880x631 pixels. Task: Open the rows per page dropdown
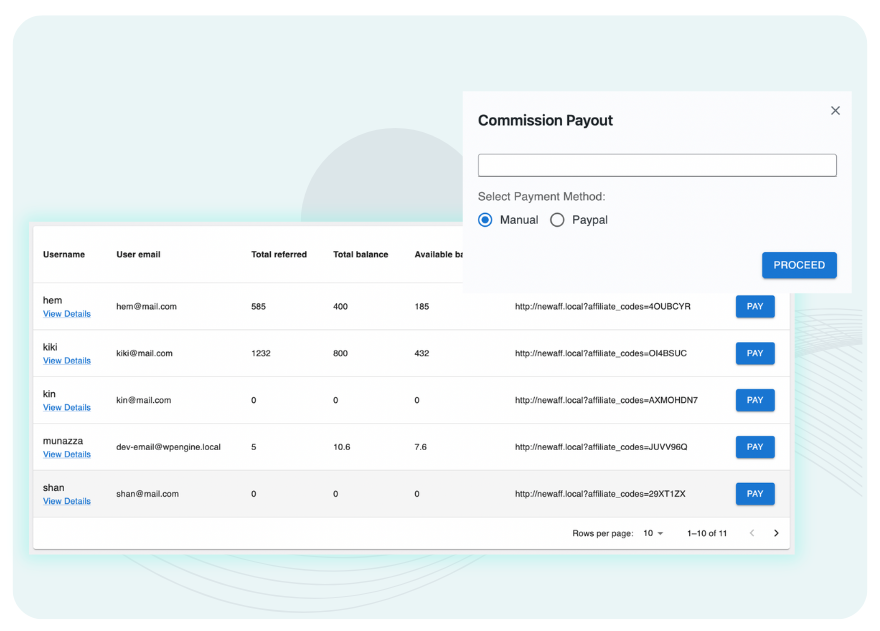pyautogui.click(x=653, y=533)
